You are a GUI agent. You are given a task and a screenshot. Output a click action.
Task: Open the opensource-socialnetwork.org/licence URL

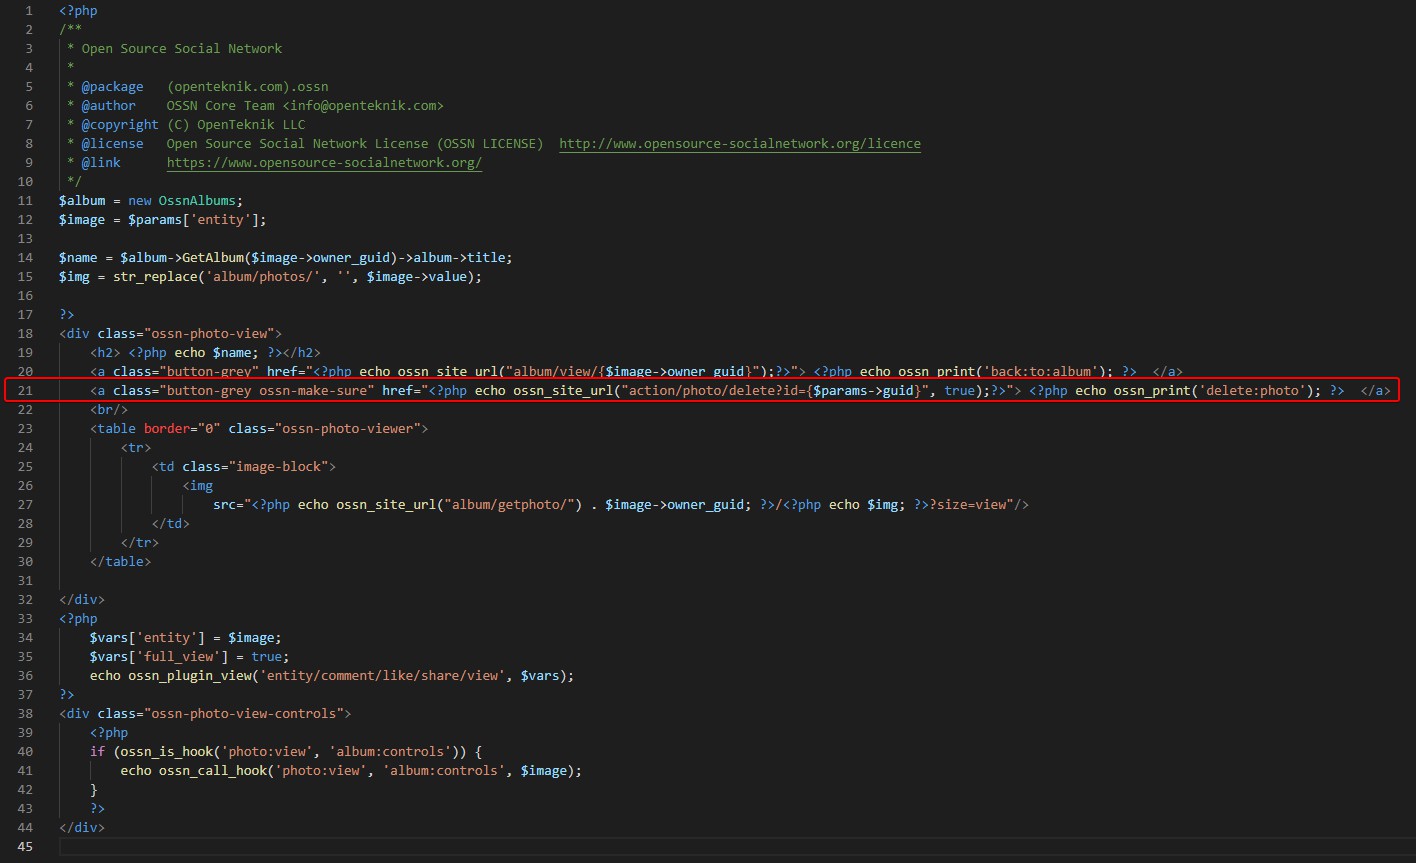pos(739,144)
